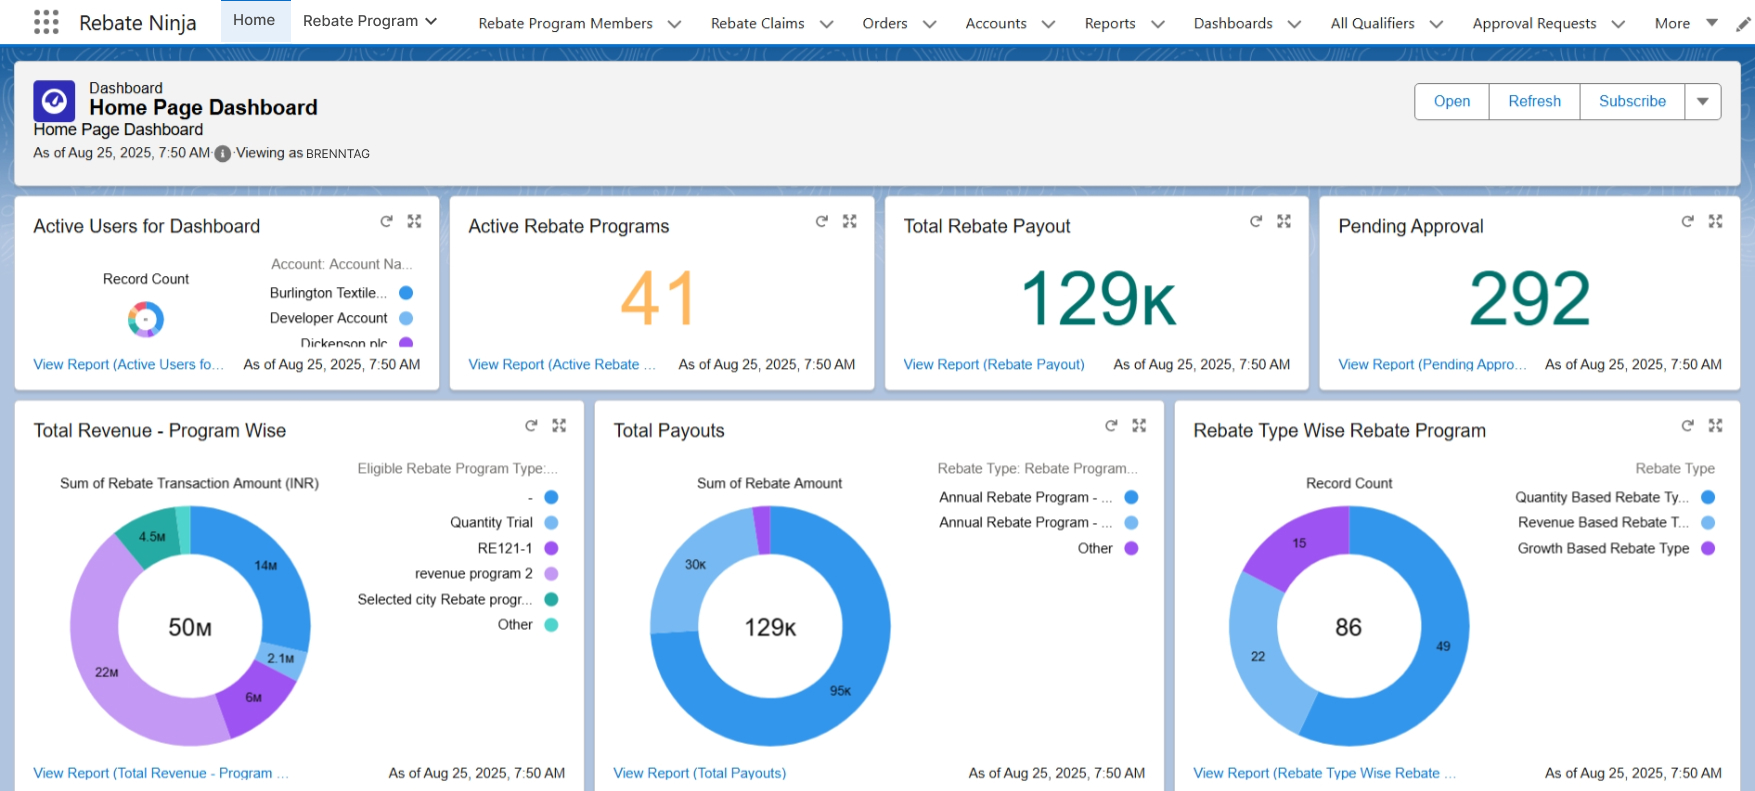Expand the Pending Approval widget to fullscreen
1755x791 pixels.
click(x=1715, y=221)
